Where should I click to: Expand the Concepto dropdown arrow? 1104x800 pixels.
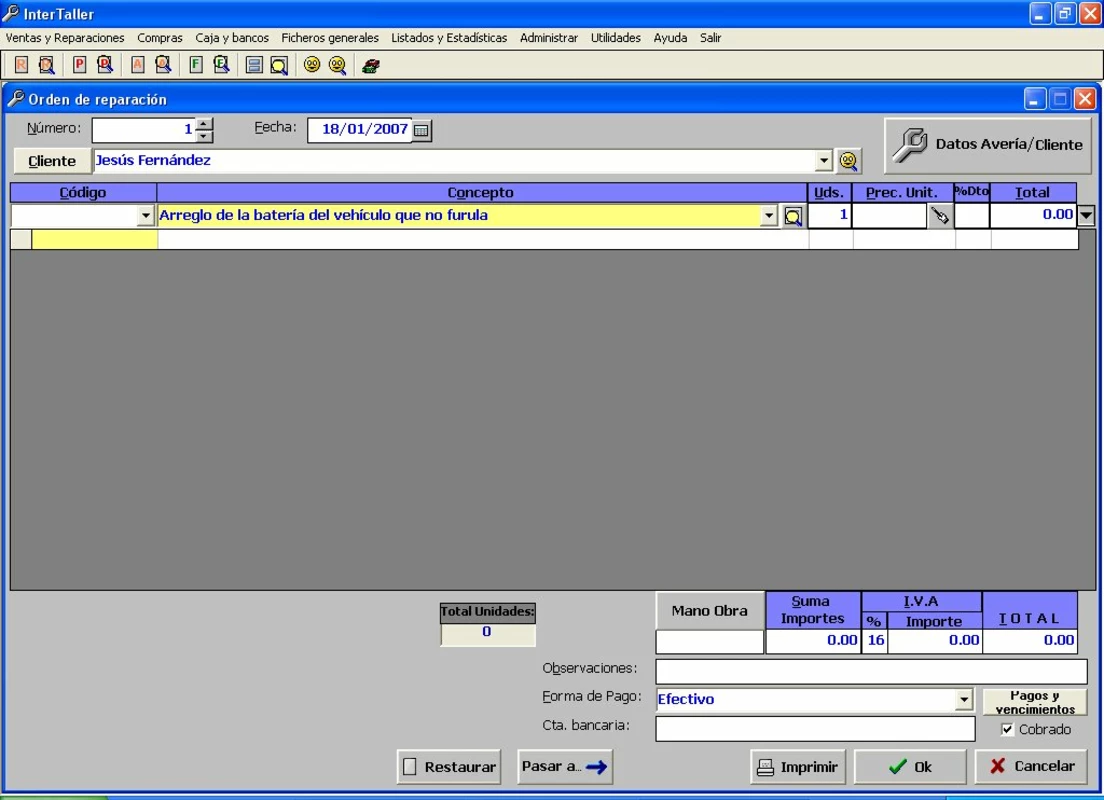tap(769, 215)
